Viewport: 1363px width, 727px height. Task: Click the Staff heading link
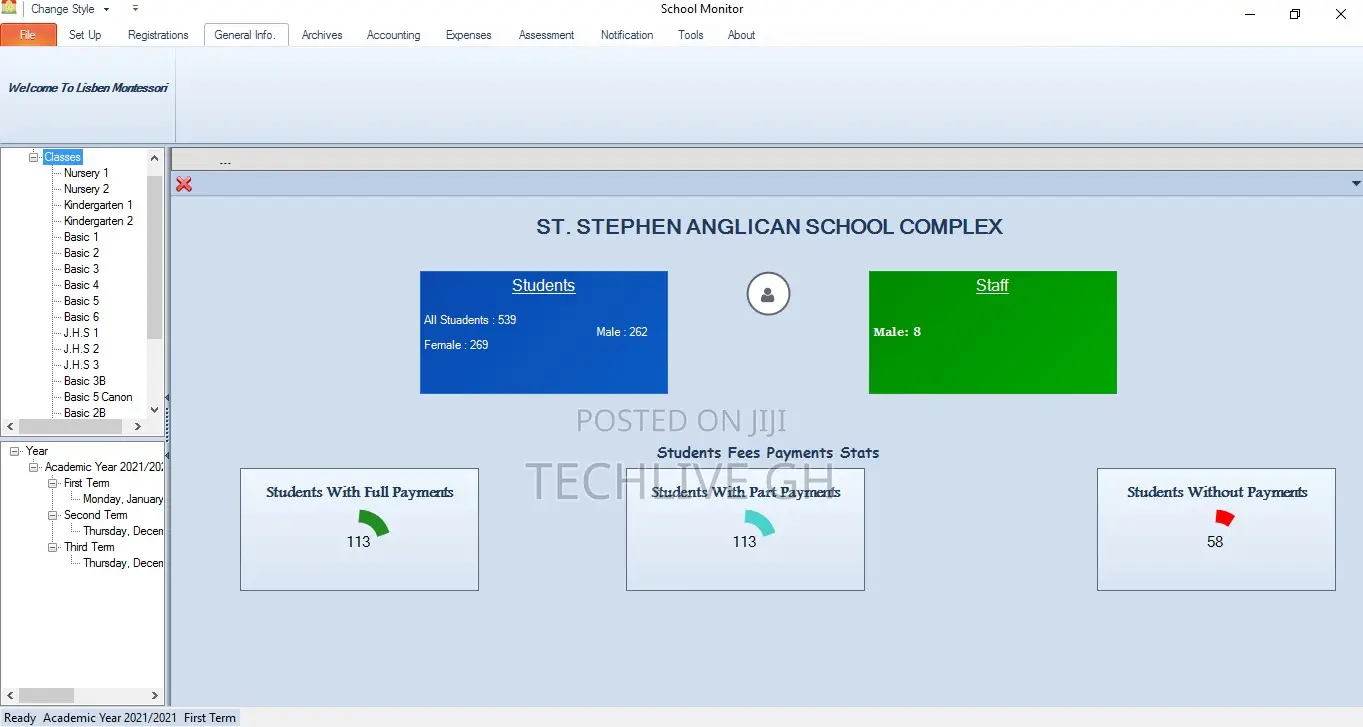(992, 285)
